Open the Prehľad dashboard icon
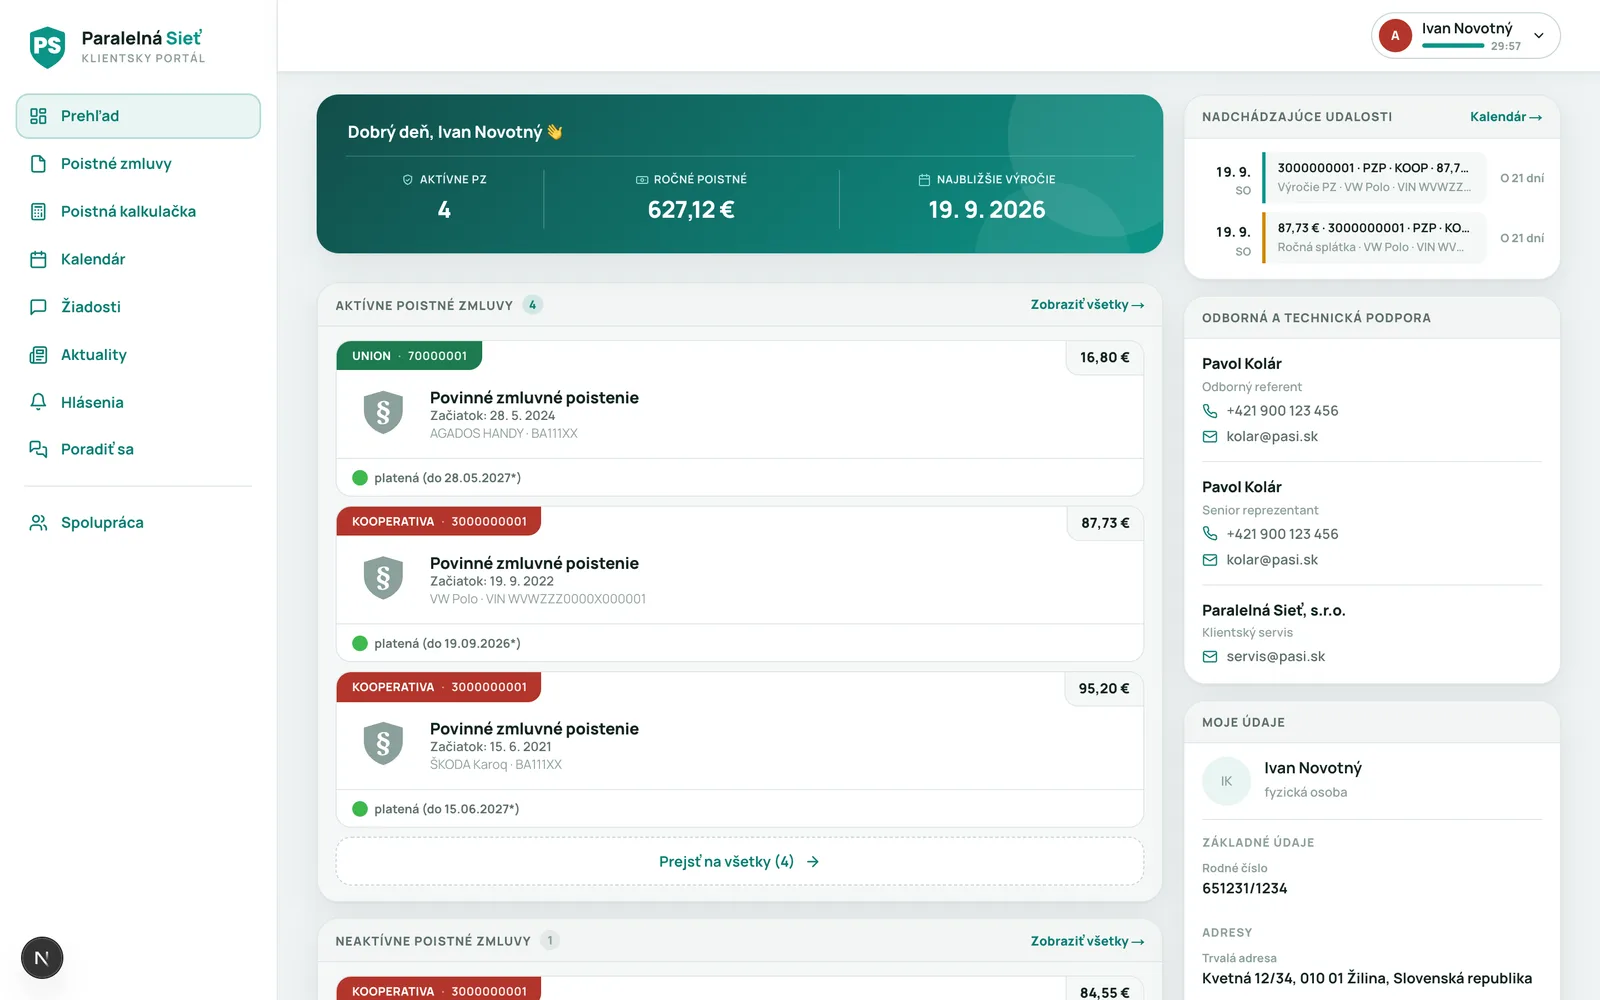Image resolution: width=1600 pixels, height=1000 pixels. click(x=38, y=116)
